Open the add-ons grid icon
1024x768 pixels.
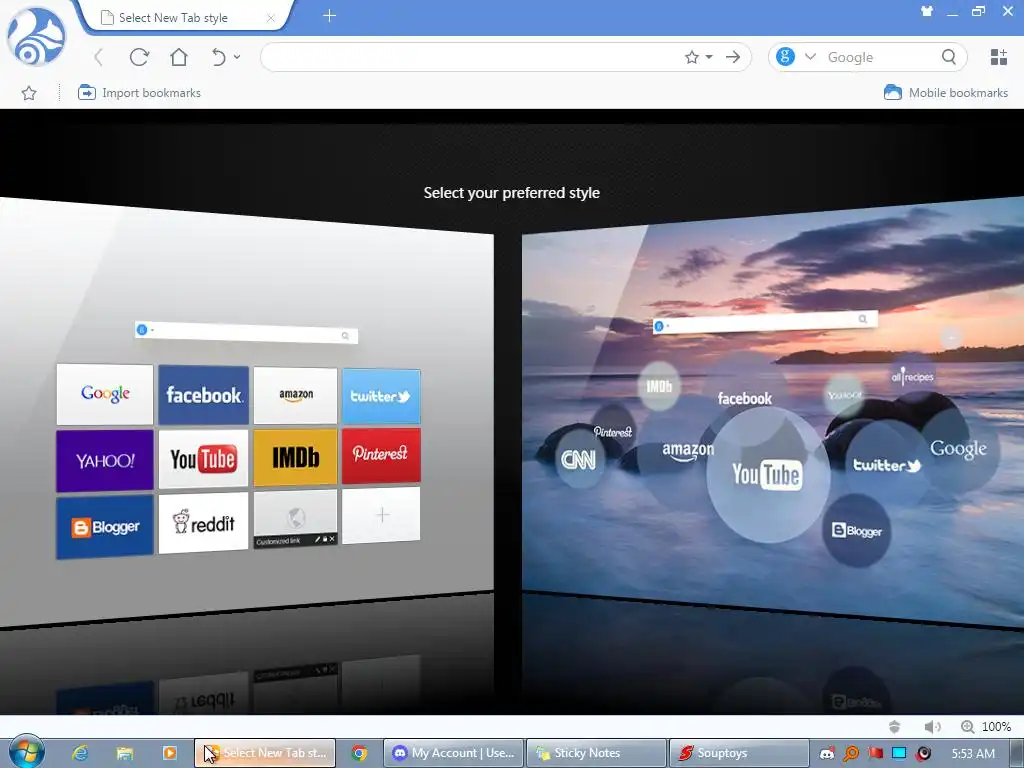click(x=999, y=57)
